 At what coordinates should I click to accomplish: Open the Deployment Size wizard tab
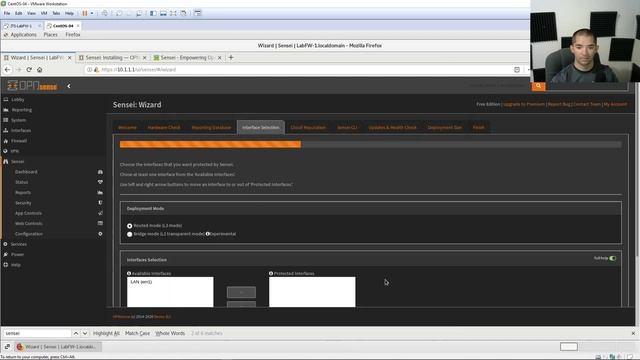click(444, 127)
